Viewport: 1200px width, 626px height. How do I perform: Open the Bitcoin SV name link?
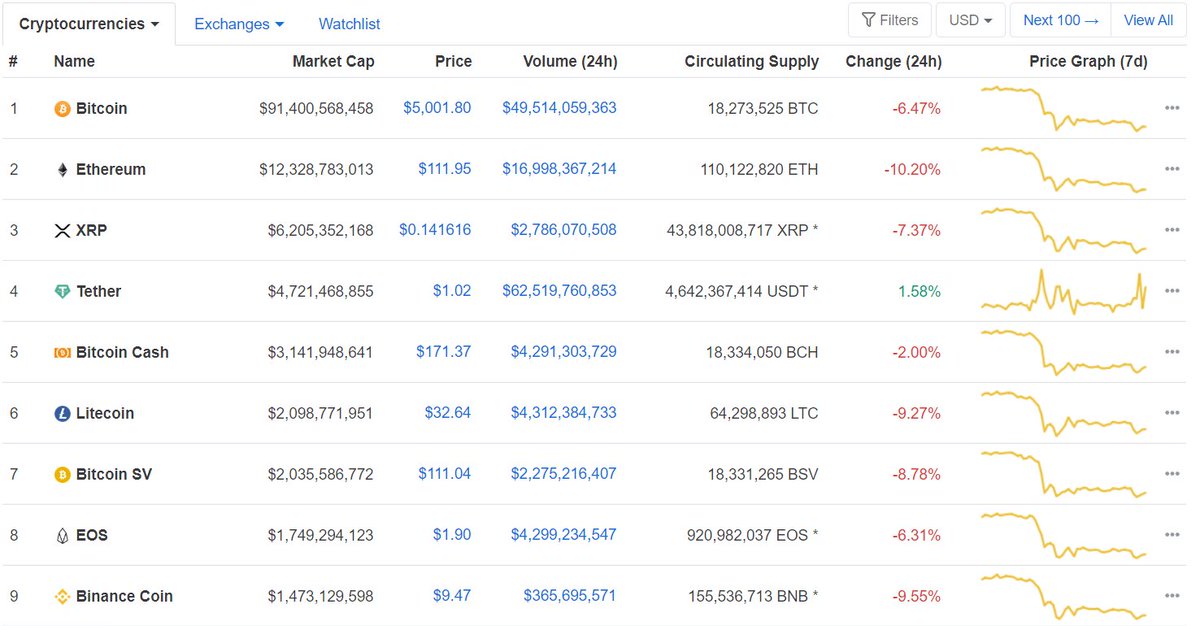pos(114,475)
